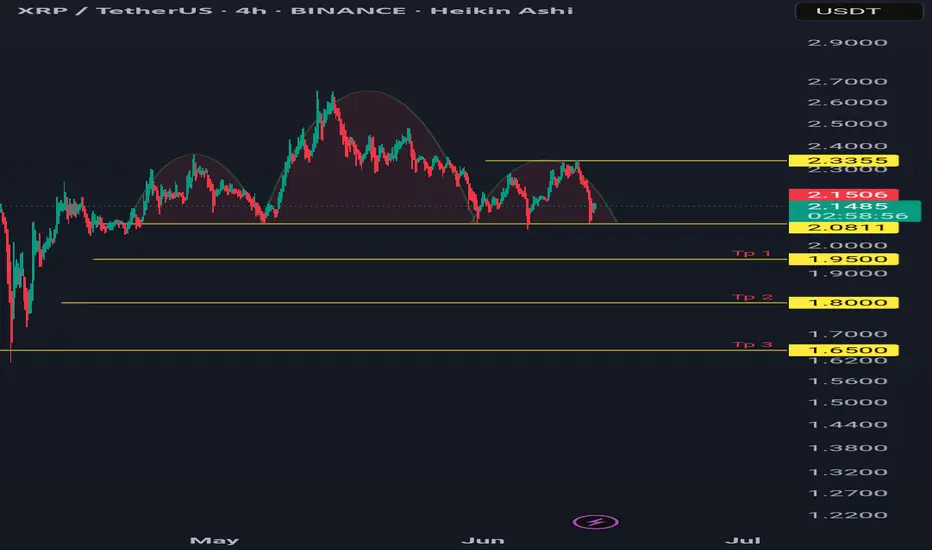Viewport: 932px width, 550px height.
Task: Click the Jul label on time axis
Action: coord(743,540)
